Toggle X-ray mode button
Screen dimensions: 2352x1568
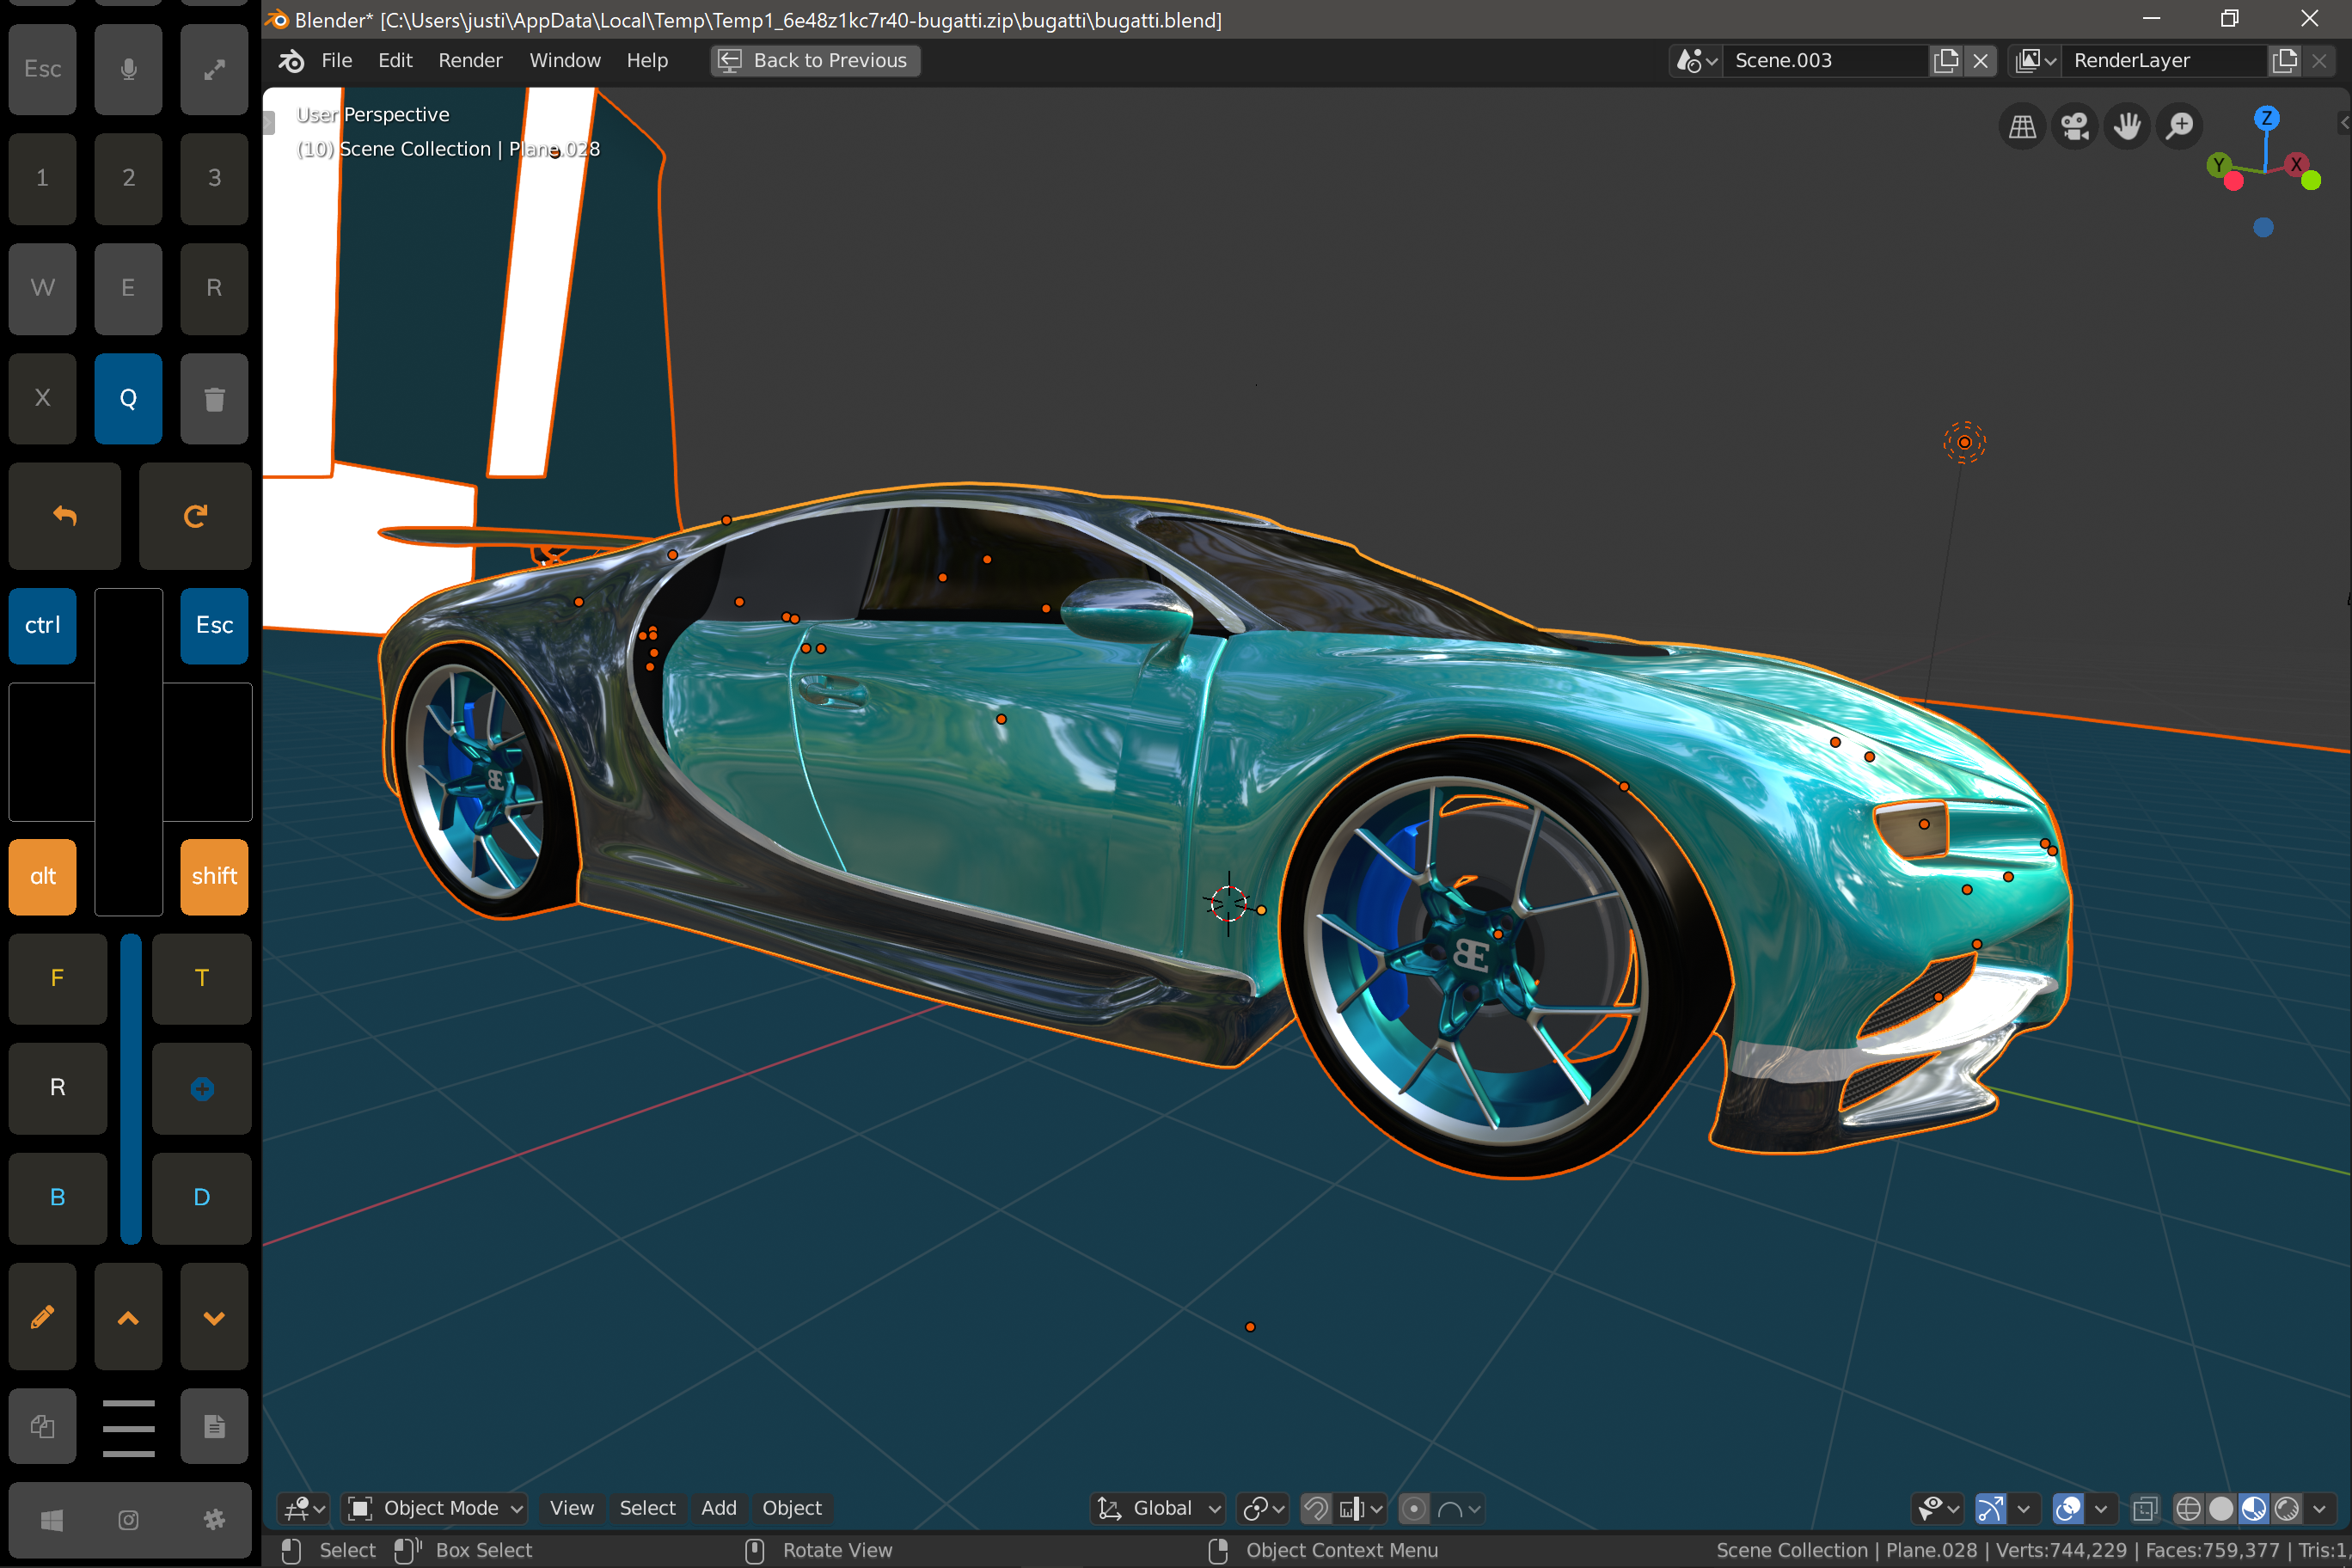click(x=2144, y=1508)
